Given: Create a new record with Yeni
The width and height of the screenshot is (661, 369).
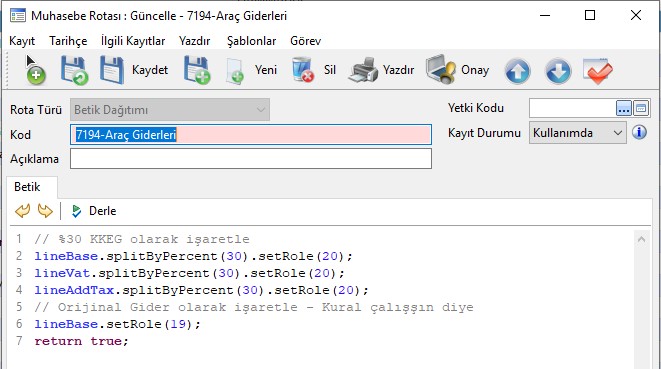Looking at the screenshot, I should tap(252, 70).
